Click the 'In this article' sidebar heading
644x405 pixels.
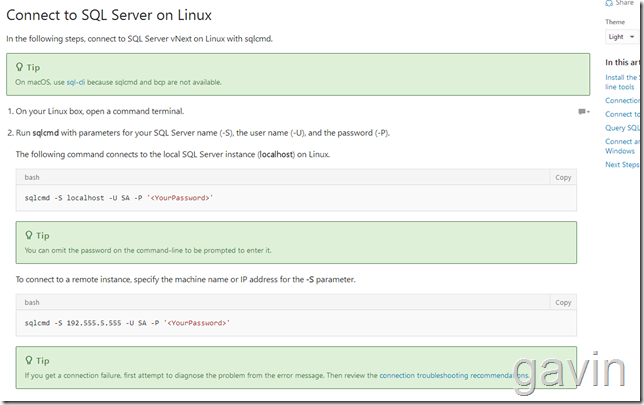(622, 62)
